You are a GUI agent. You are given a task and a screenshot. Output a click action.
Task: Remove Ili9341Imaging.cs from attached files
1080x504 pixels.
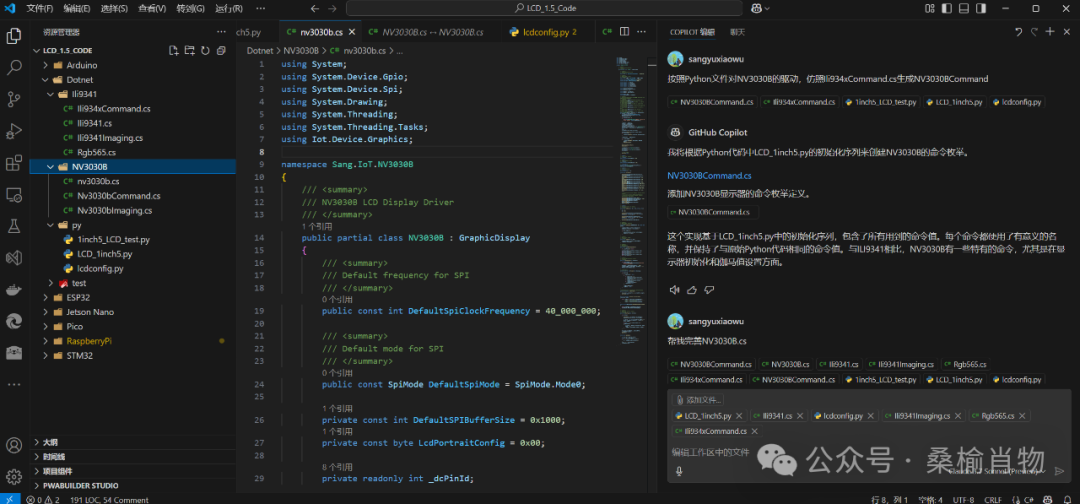tap(958, 416)
